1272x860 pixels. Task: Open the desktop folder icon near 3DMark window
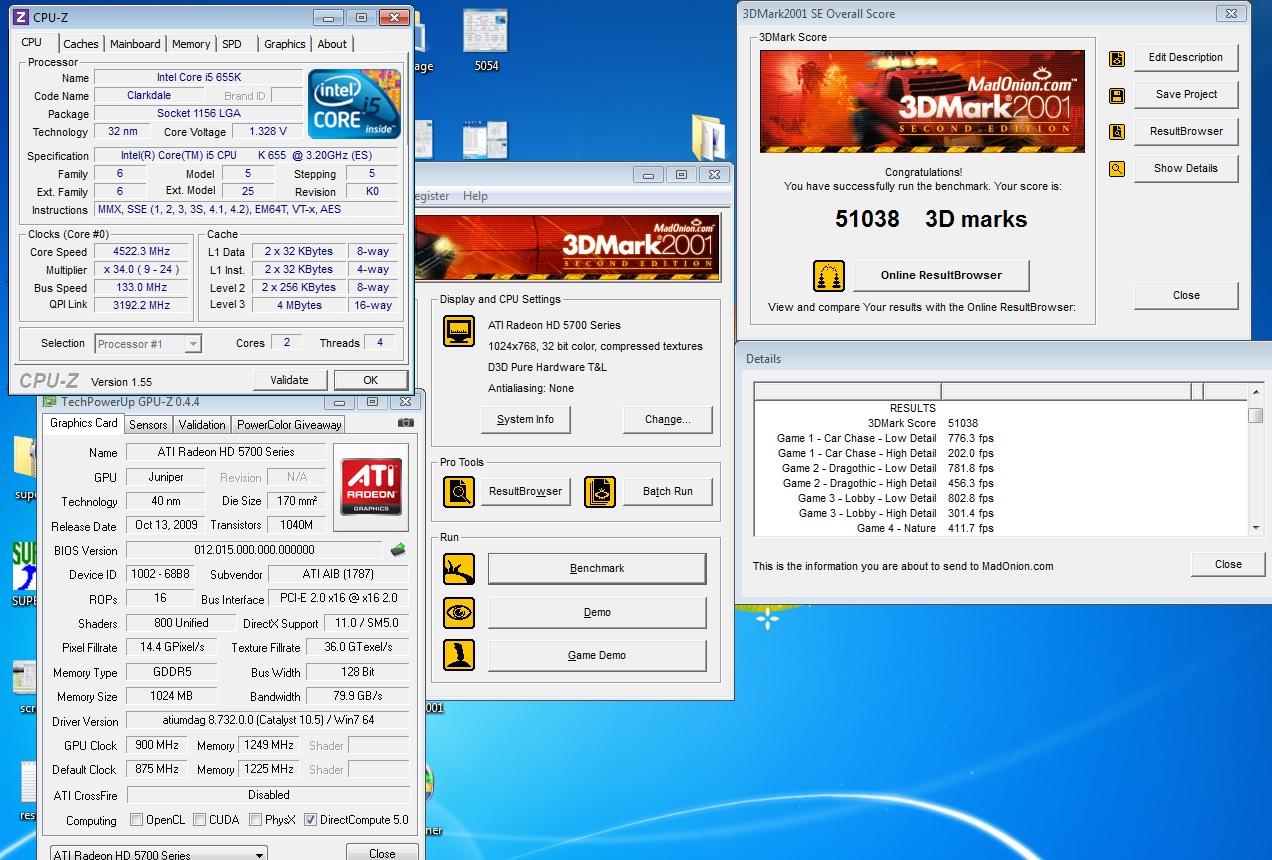[708, 138]
